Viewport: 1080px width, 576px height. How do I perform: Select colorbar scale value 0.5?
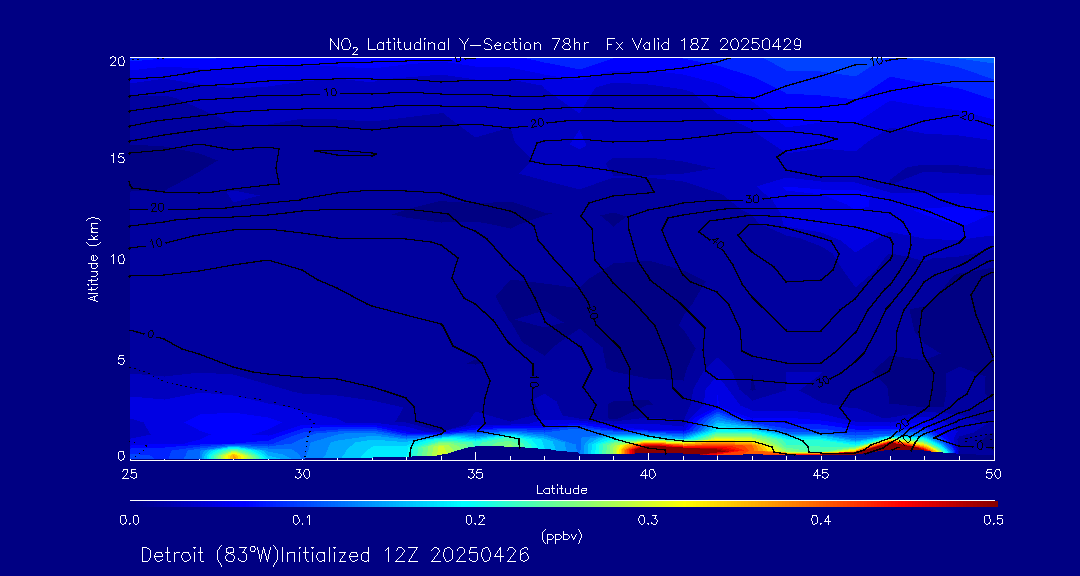tap(993, 520)
